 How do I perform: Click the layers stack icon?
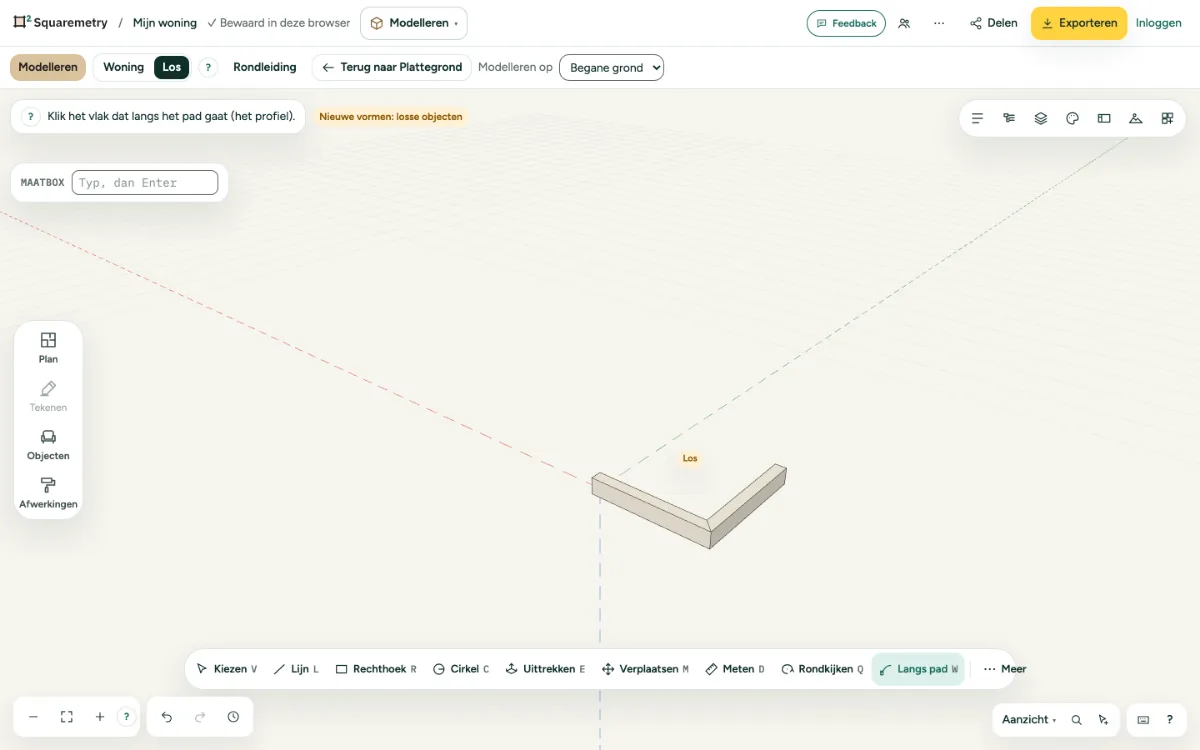(1041, 118)
